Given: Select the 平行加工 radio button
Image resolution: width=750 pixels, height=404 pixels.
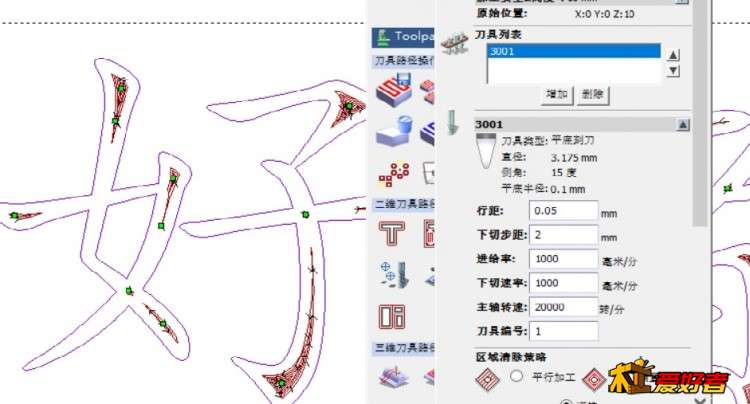Looking at the screenshot, I should click(517, 377).
